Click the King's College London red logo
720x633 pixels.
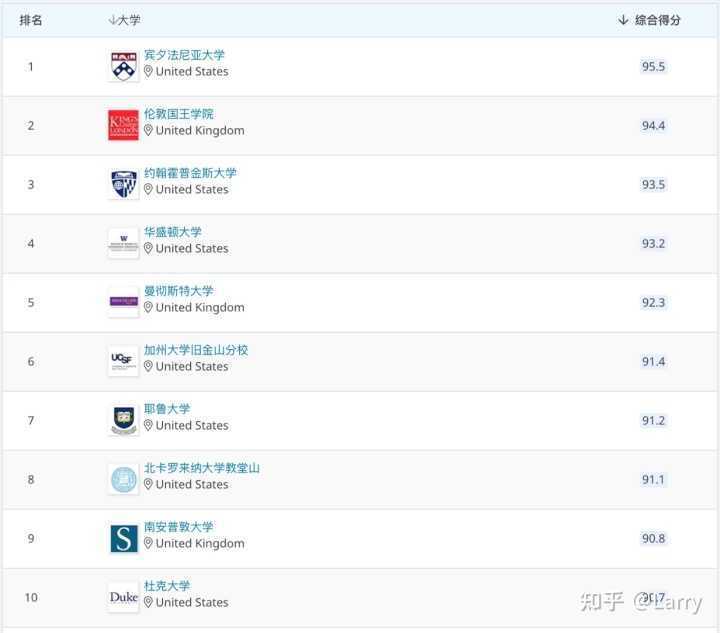click(x=123, y=125)
